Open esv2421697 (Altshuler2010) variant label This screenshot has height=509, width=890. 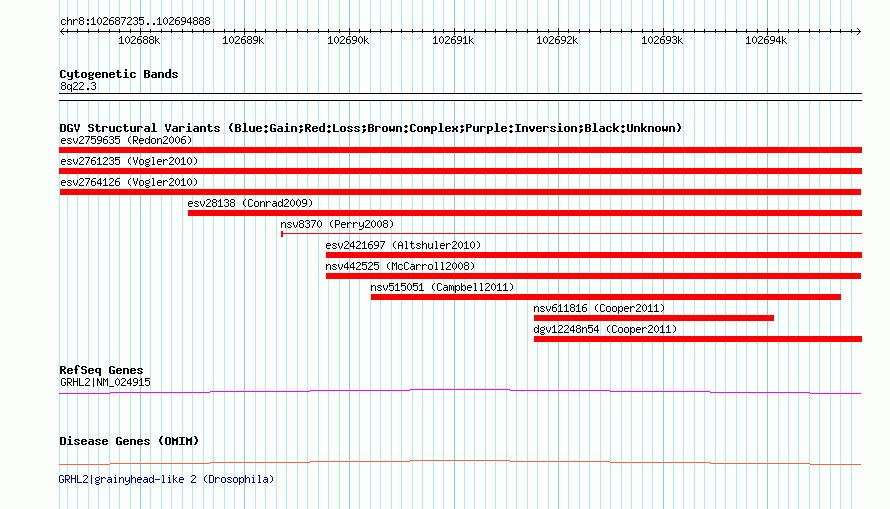[403, 245]
